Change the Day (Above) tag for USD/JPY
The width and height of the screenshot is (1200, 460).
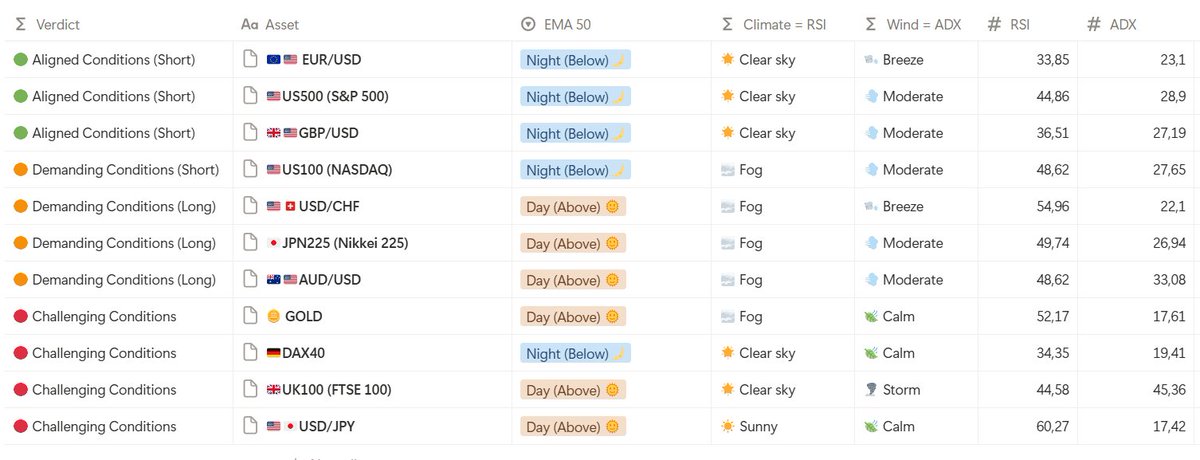[x=573, y=426]
